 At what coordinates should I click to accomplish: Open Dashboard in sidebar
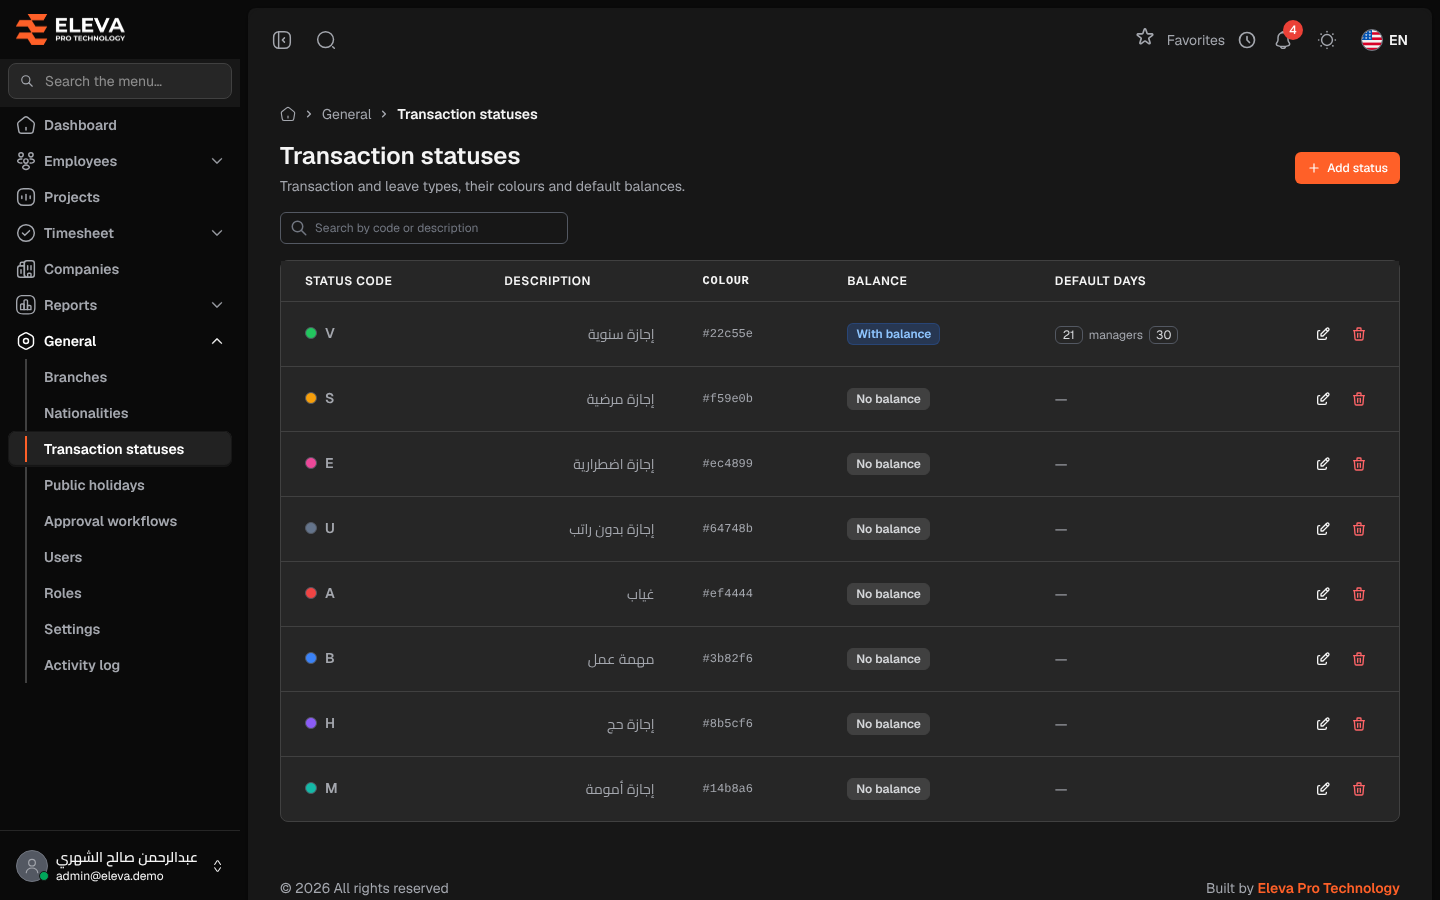tap(120, 125)
